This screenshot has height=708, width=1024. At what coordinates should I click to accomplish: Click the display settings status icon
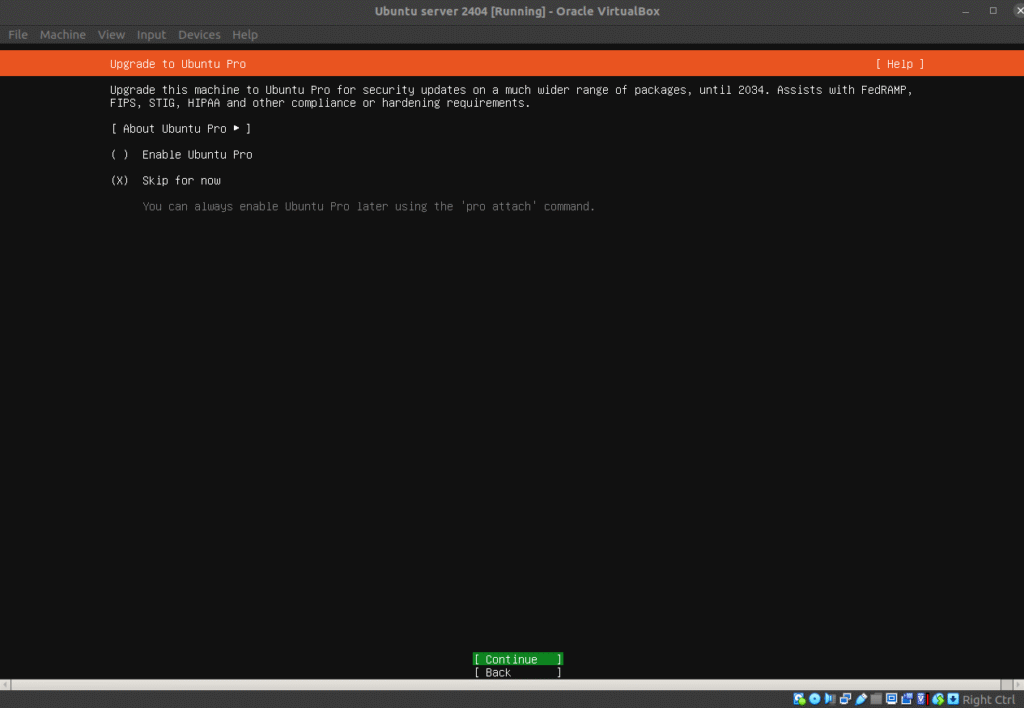892,699
